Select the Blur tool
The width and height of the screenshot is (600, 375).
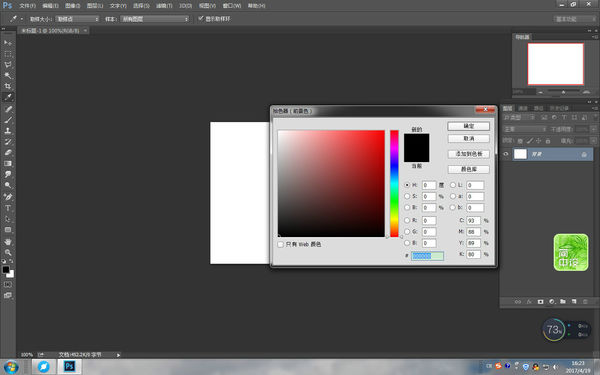click(8, 174)
